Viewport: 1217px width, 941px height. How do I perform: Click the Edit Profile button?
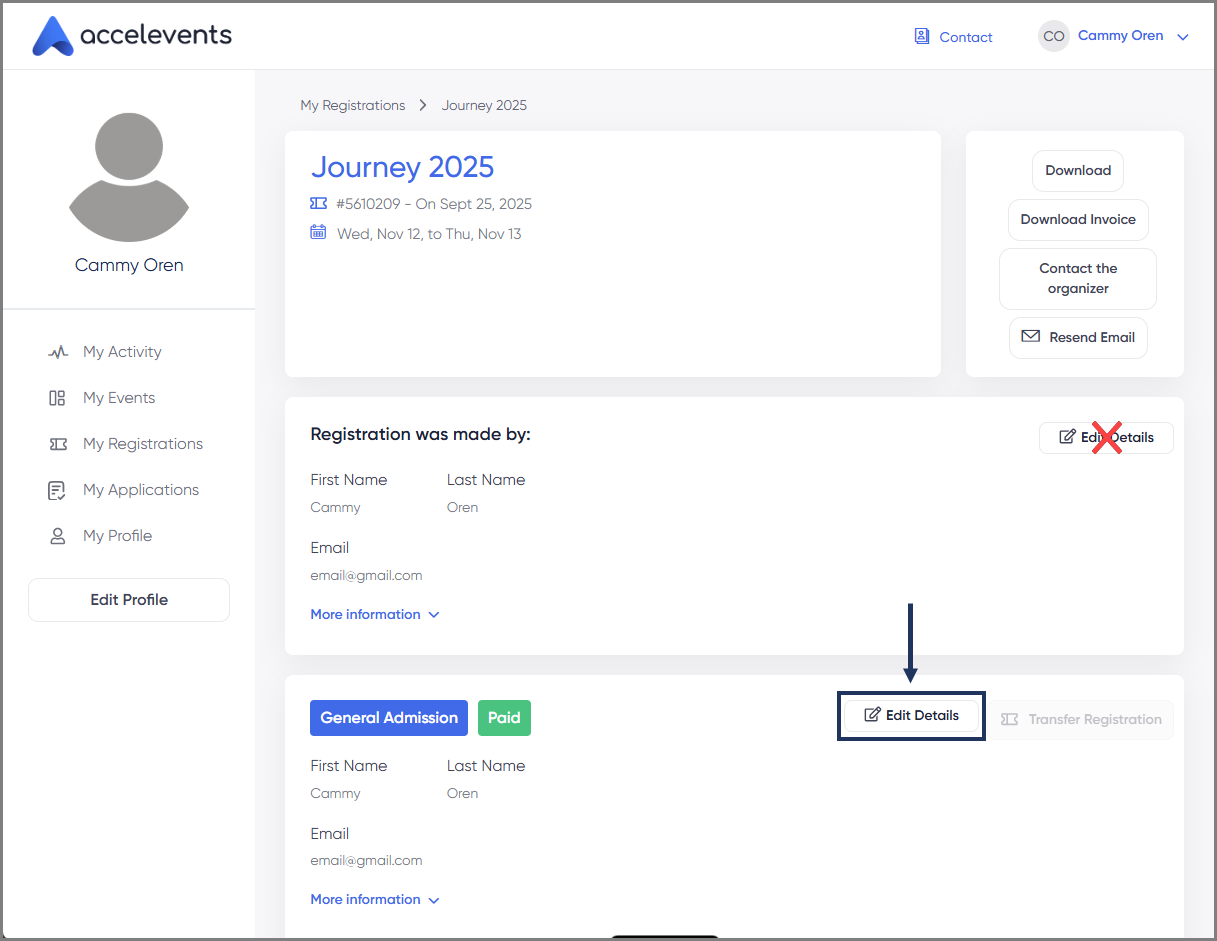(x=129, y=600)
